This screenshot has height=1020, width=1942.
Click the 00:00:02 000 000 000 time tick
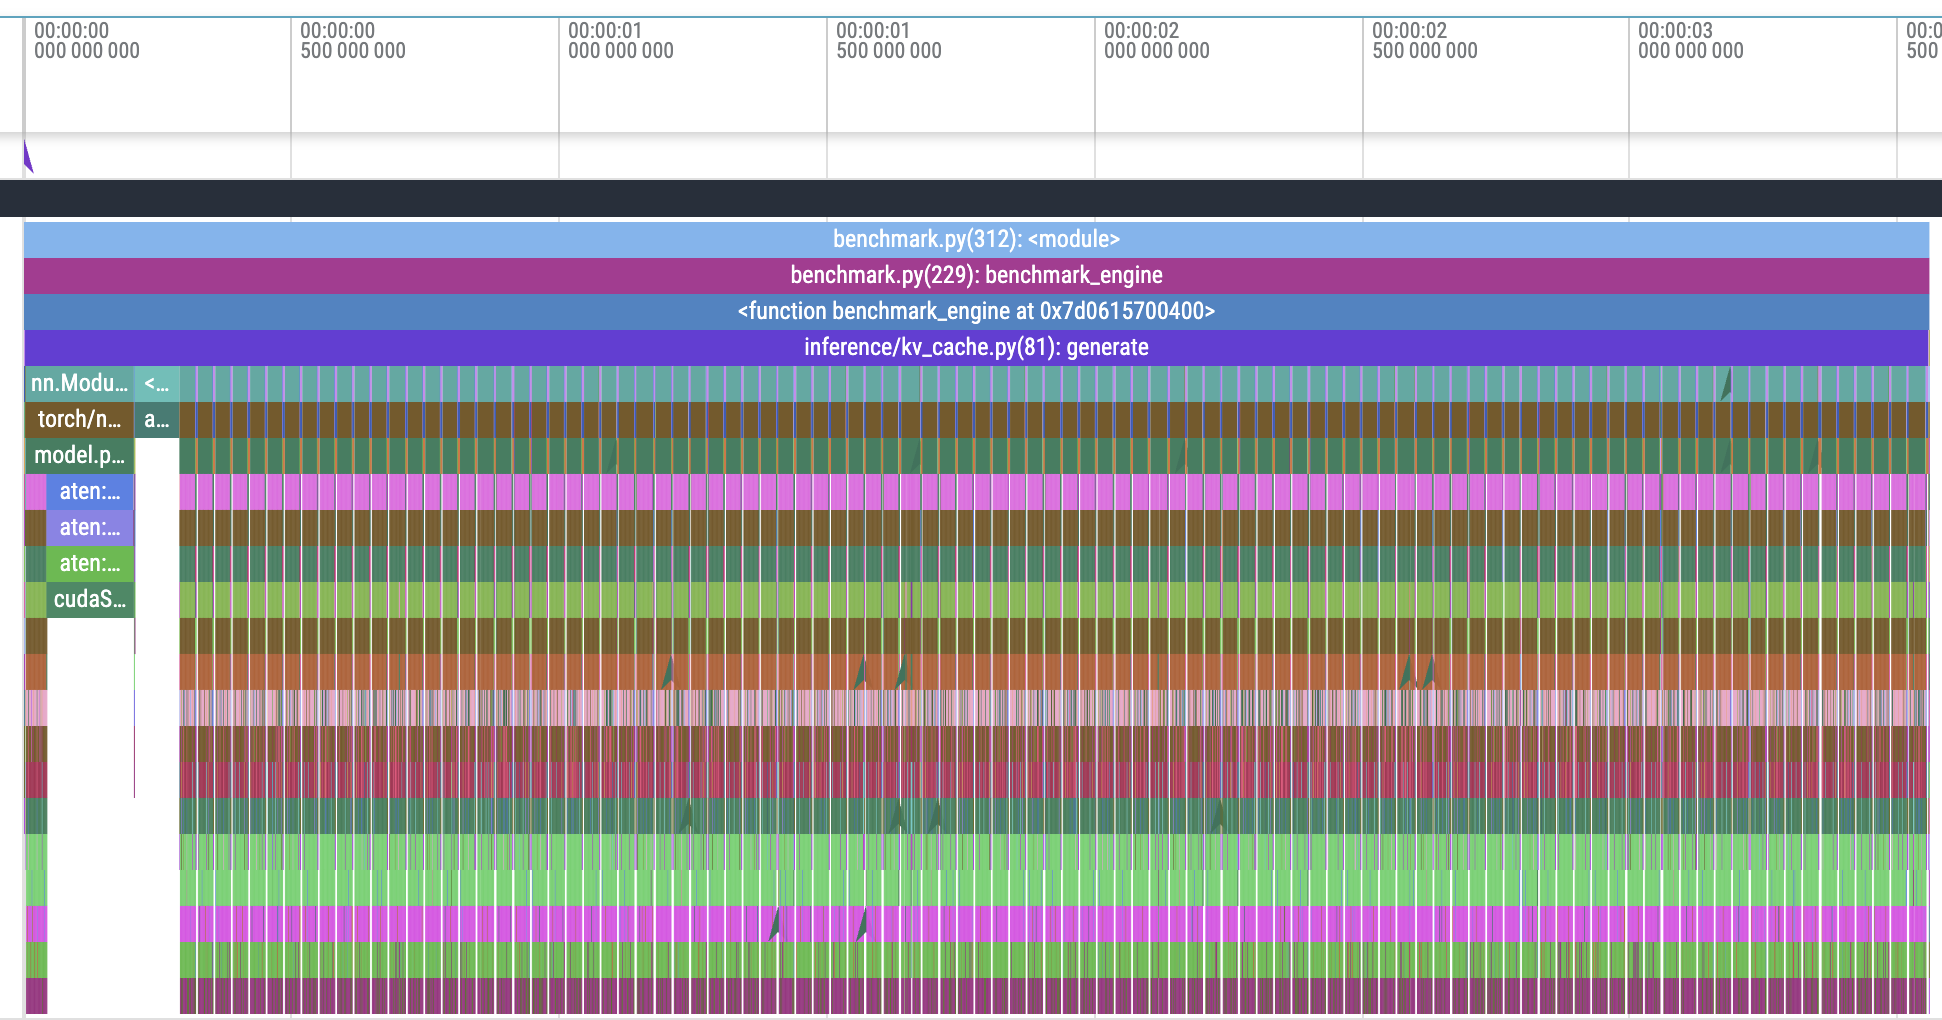1157,41
